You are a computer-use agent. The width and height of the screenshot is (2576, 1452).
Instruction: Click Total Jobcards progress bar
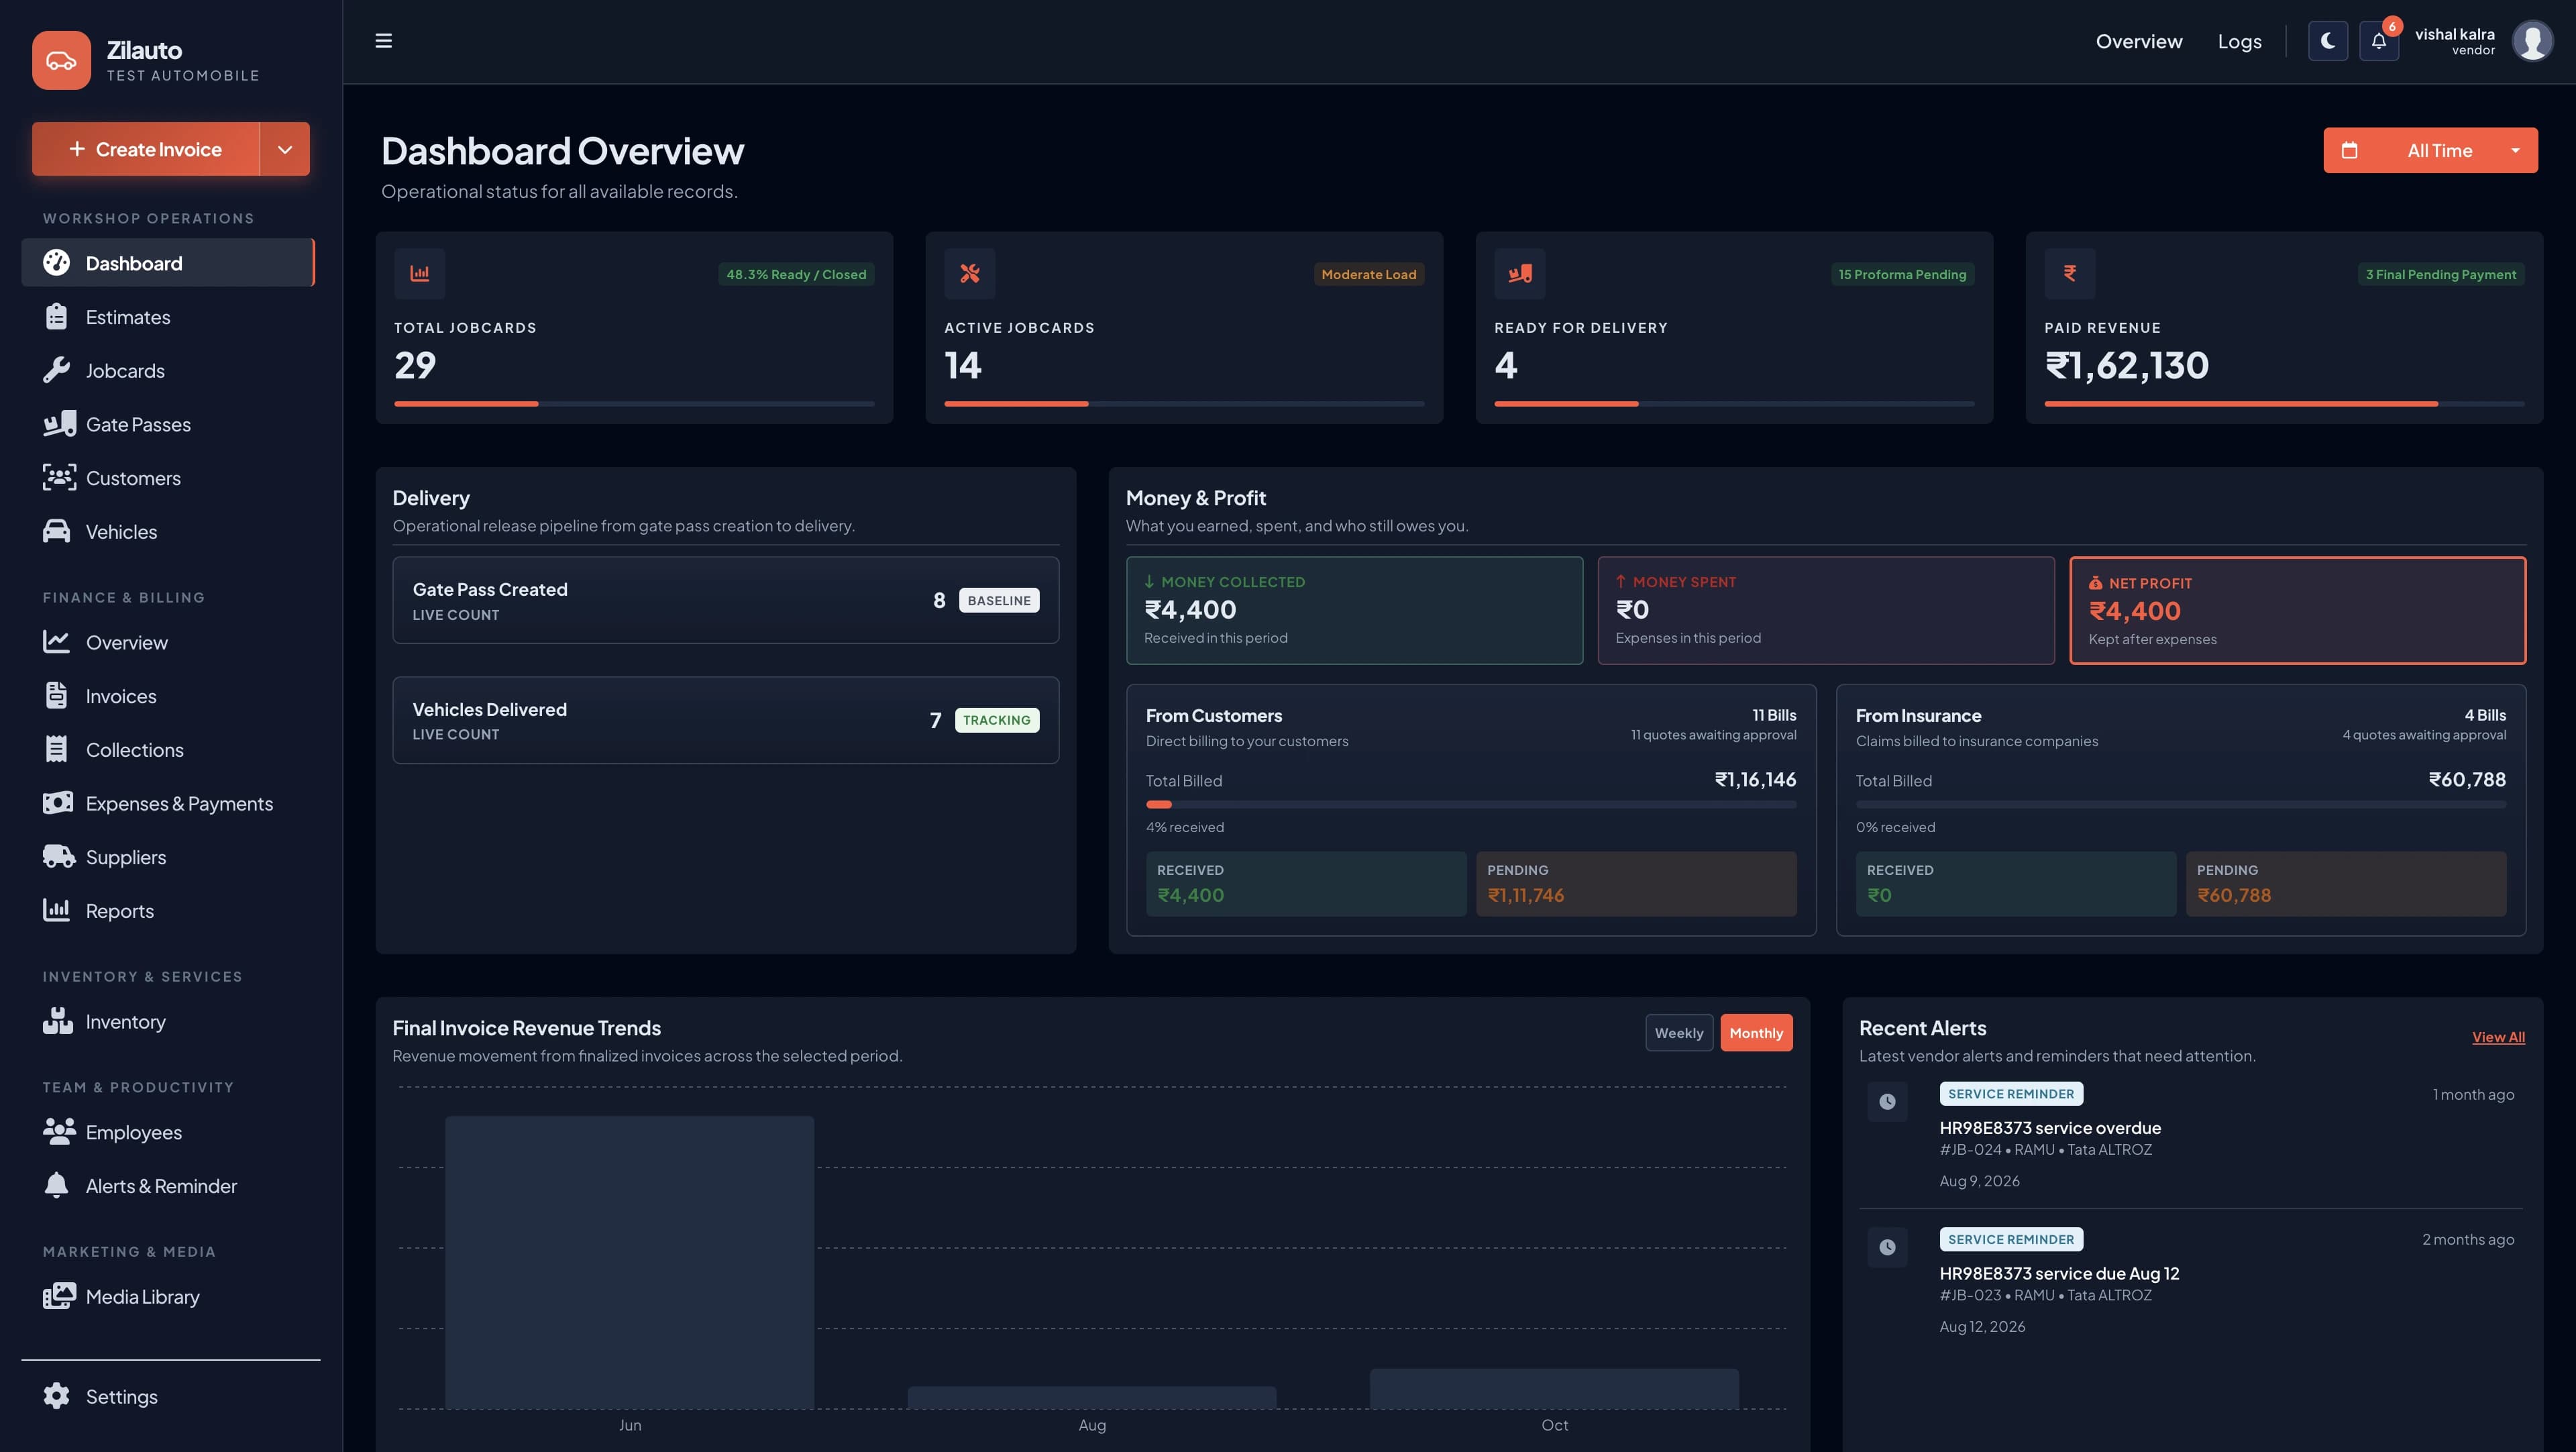tap(634, 404)
